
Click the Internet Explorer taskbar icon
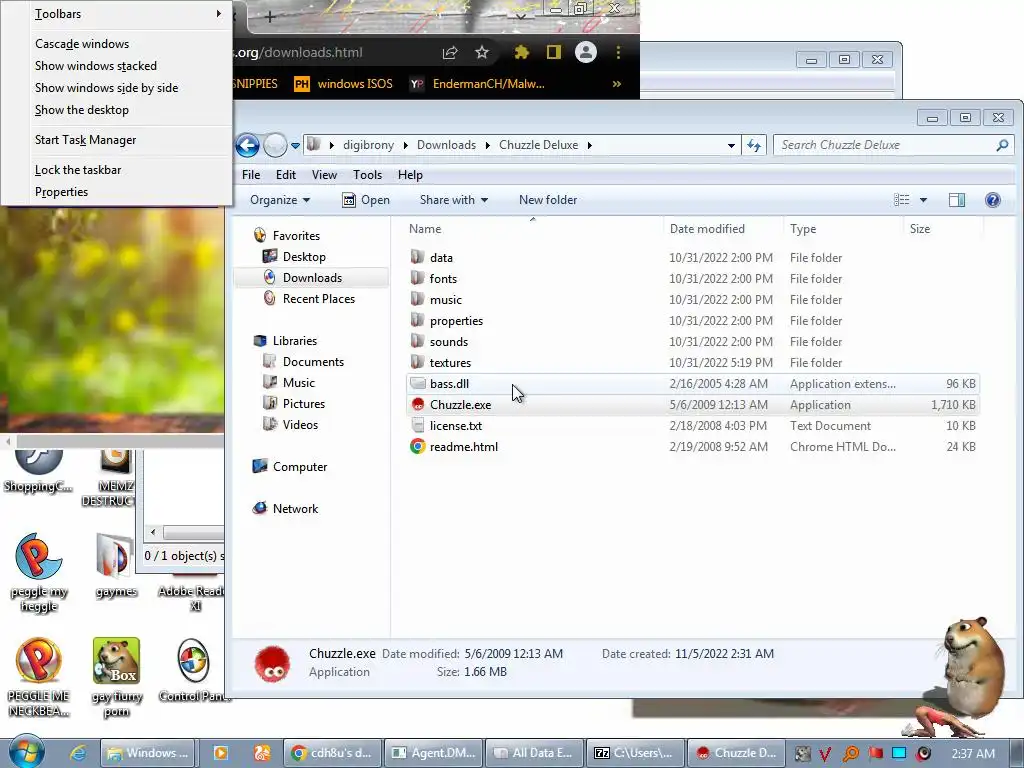point(78,753)
